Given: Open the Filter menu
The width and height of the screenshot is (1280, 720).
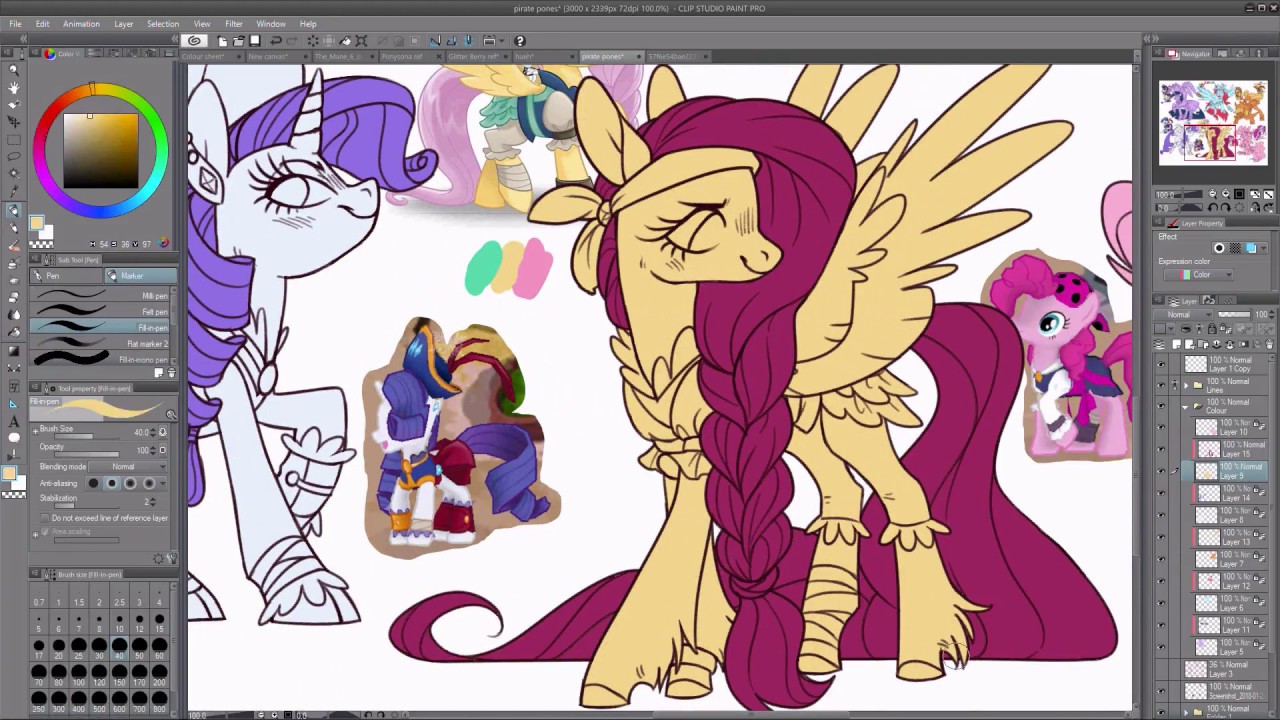Looking at the screenshot, I should pyautogui.click(x=234, y=24).
